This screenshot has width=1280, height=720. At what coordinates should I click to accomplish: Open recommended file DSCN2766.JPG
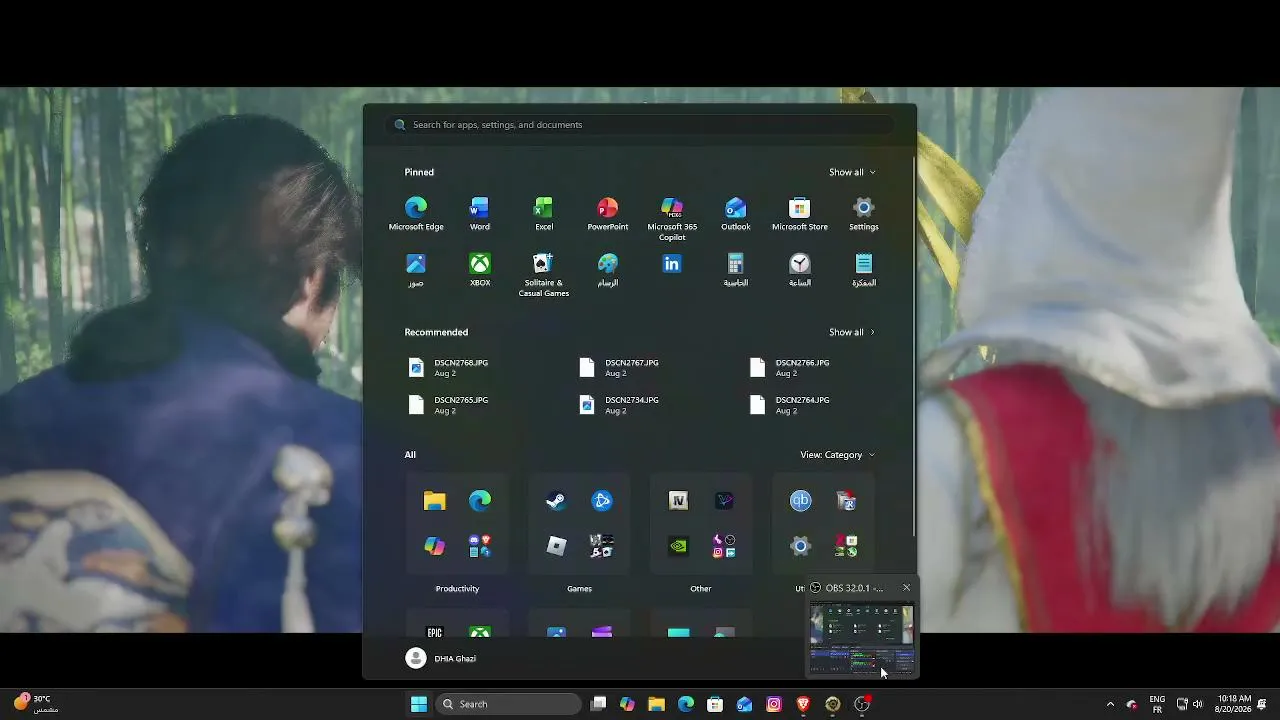click(790, 368)
